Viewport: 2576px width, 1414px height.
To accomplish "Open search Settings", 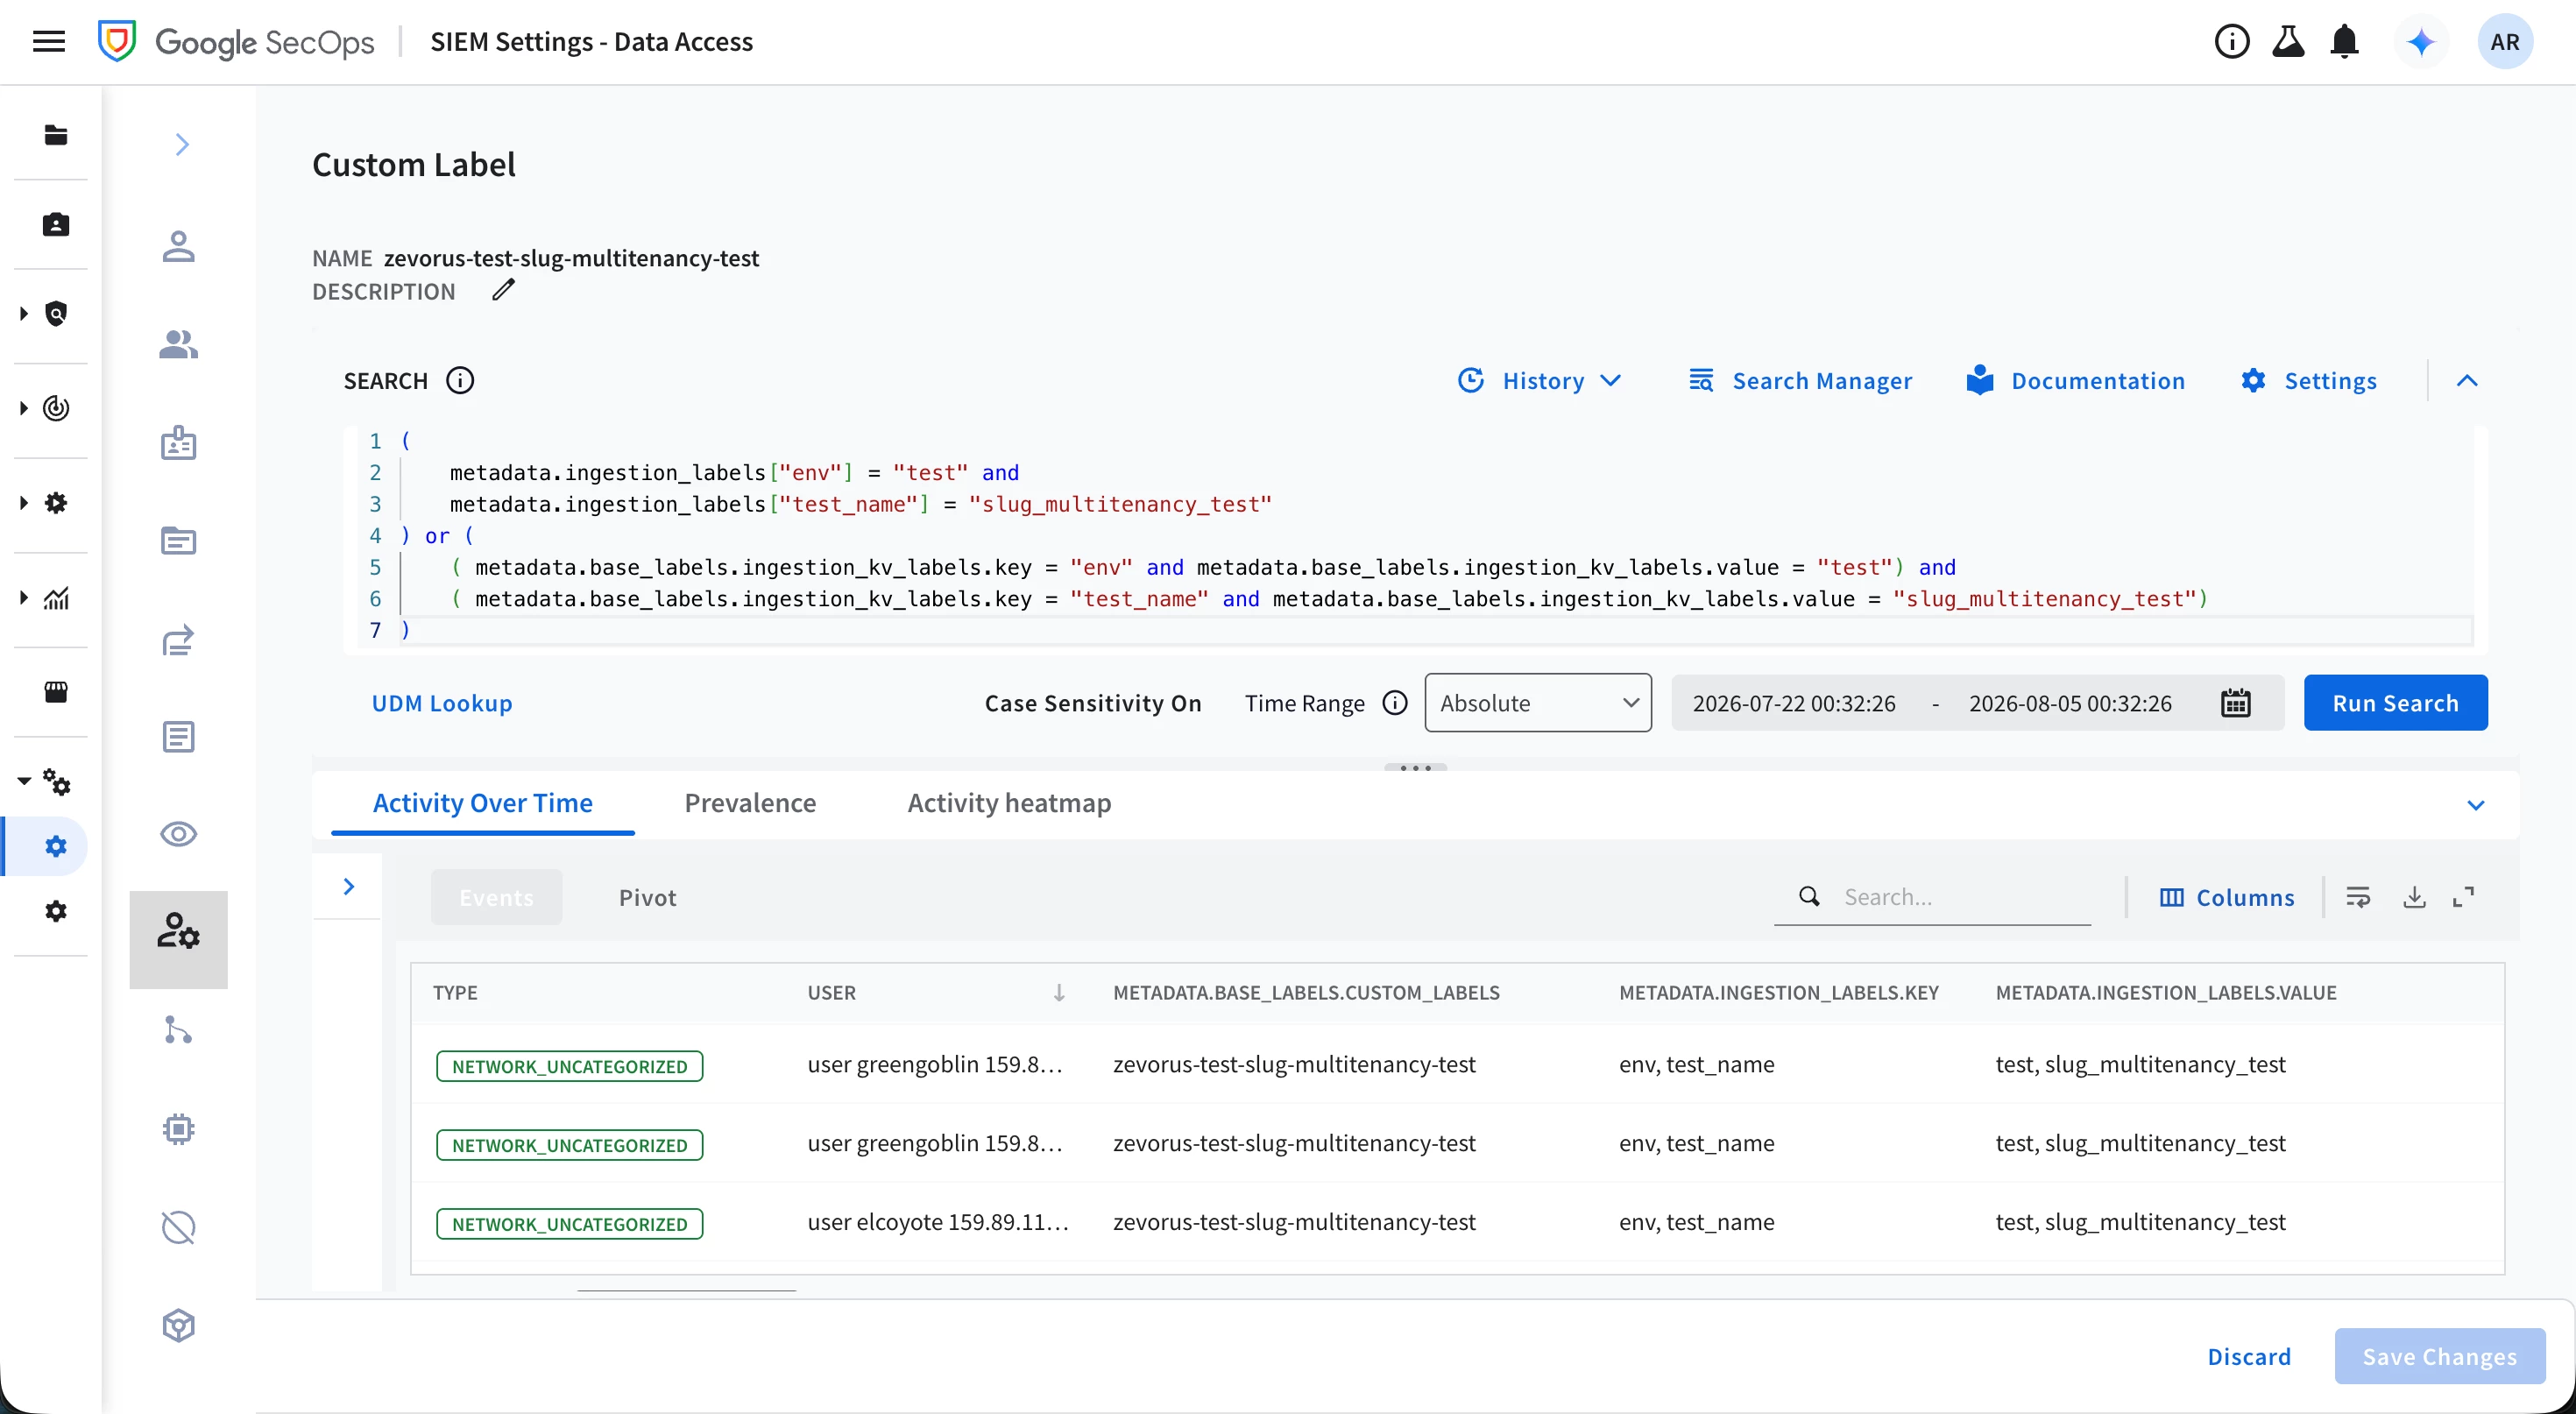I will click(x=2308, y=381).
